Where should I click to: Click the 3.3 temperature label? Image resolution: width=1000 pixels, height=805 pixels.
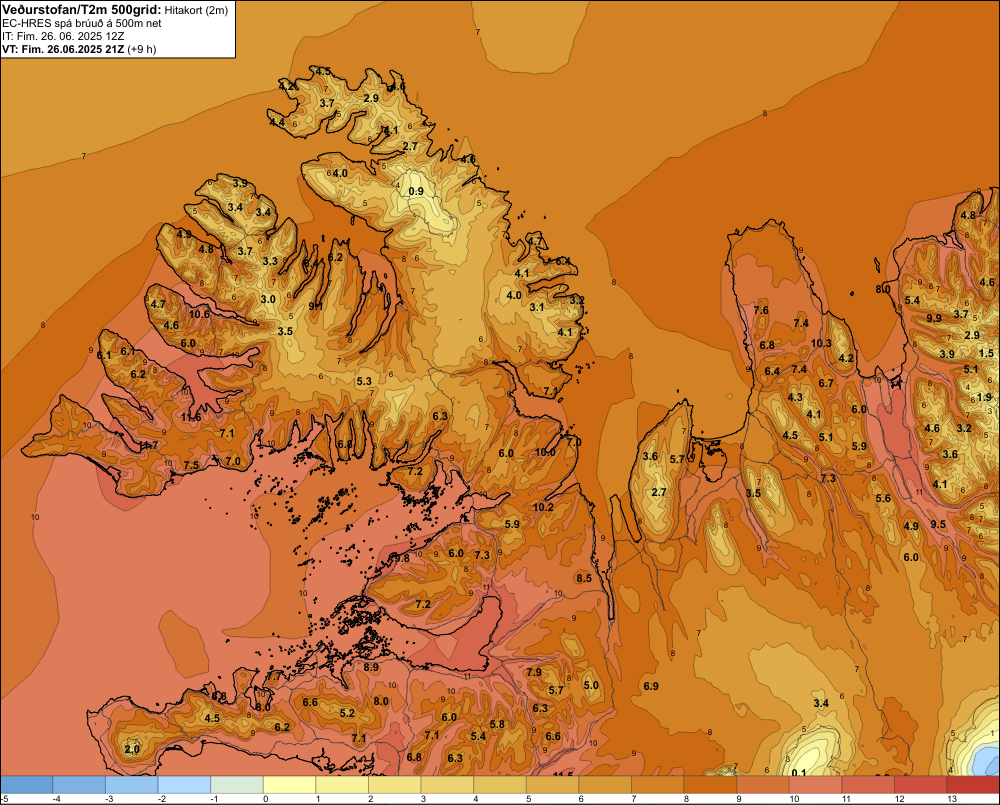point(270,261)
